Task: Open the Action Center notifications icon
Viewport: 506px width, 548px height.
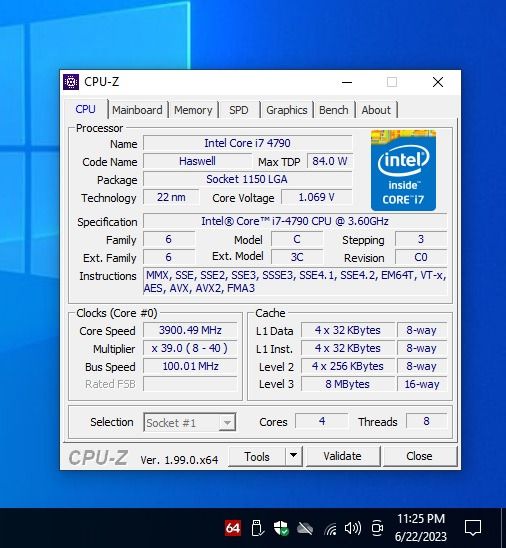Action: click(x=472, y=528)
